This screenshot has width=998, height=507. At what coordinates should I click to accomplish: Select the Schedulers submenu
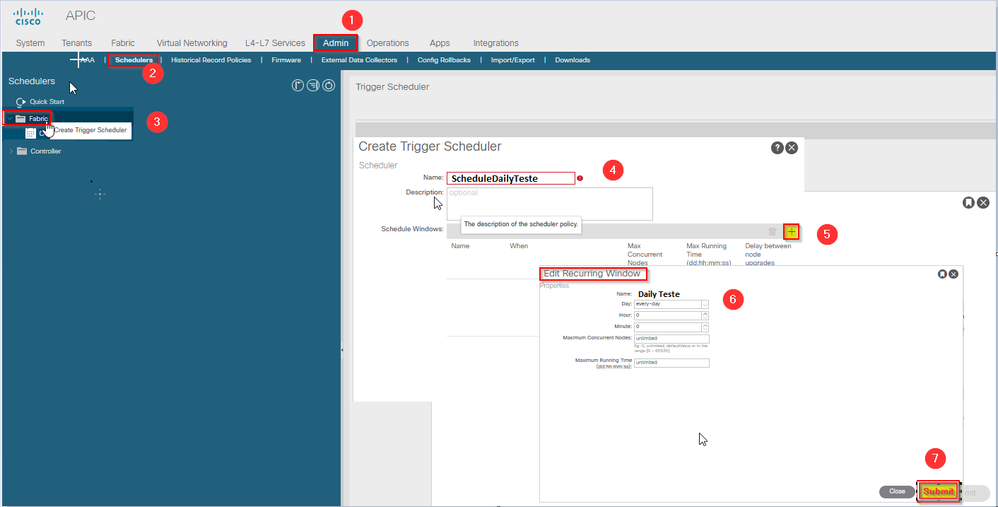coord(134,60)
